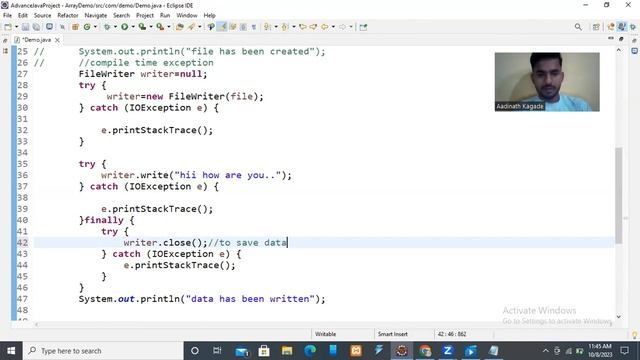The width and height of the screenshot is (640, 360).
Task: Click the Smart Insert status entry
Action: [393, 334]
